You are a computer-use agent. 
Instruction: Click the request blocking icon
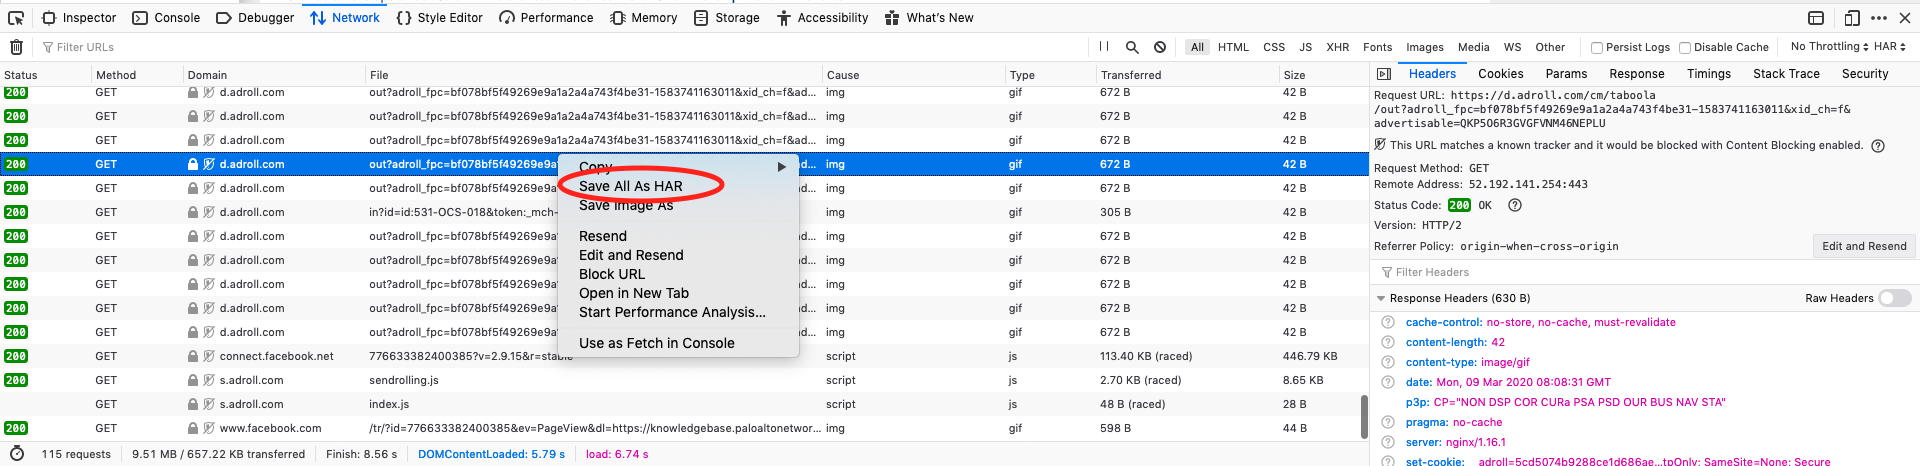(x=1160, y=47)
